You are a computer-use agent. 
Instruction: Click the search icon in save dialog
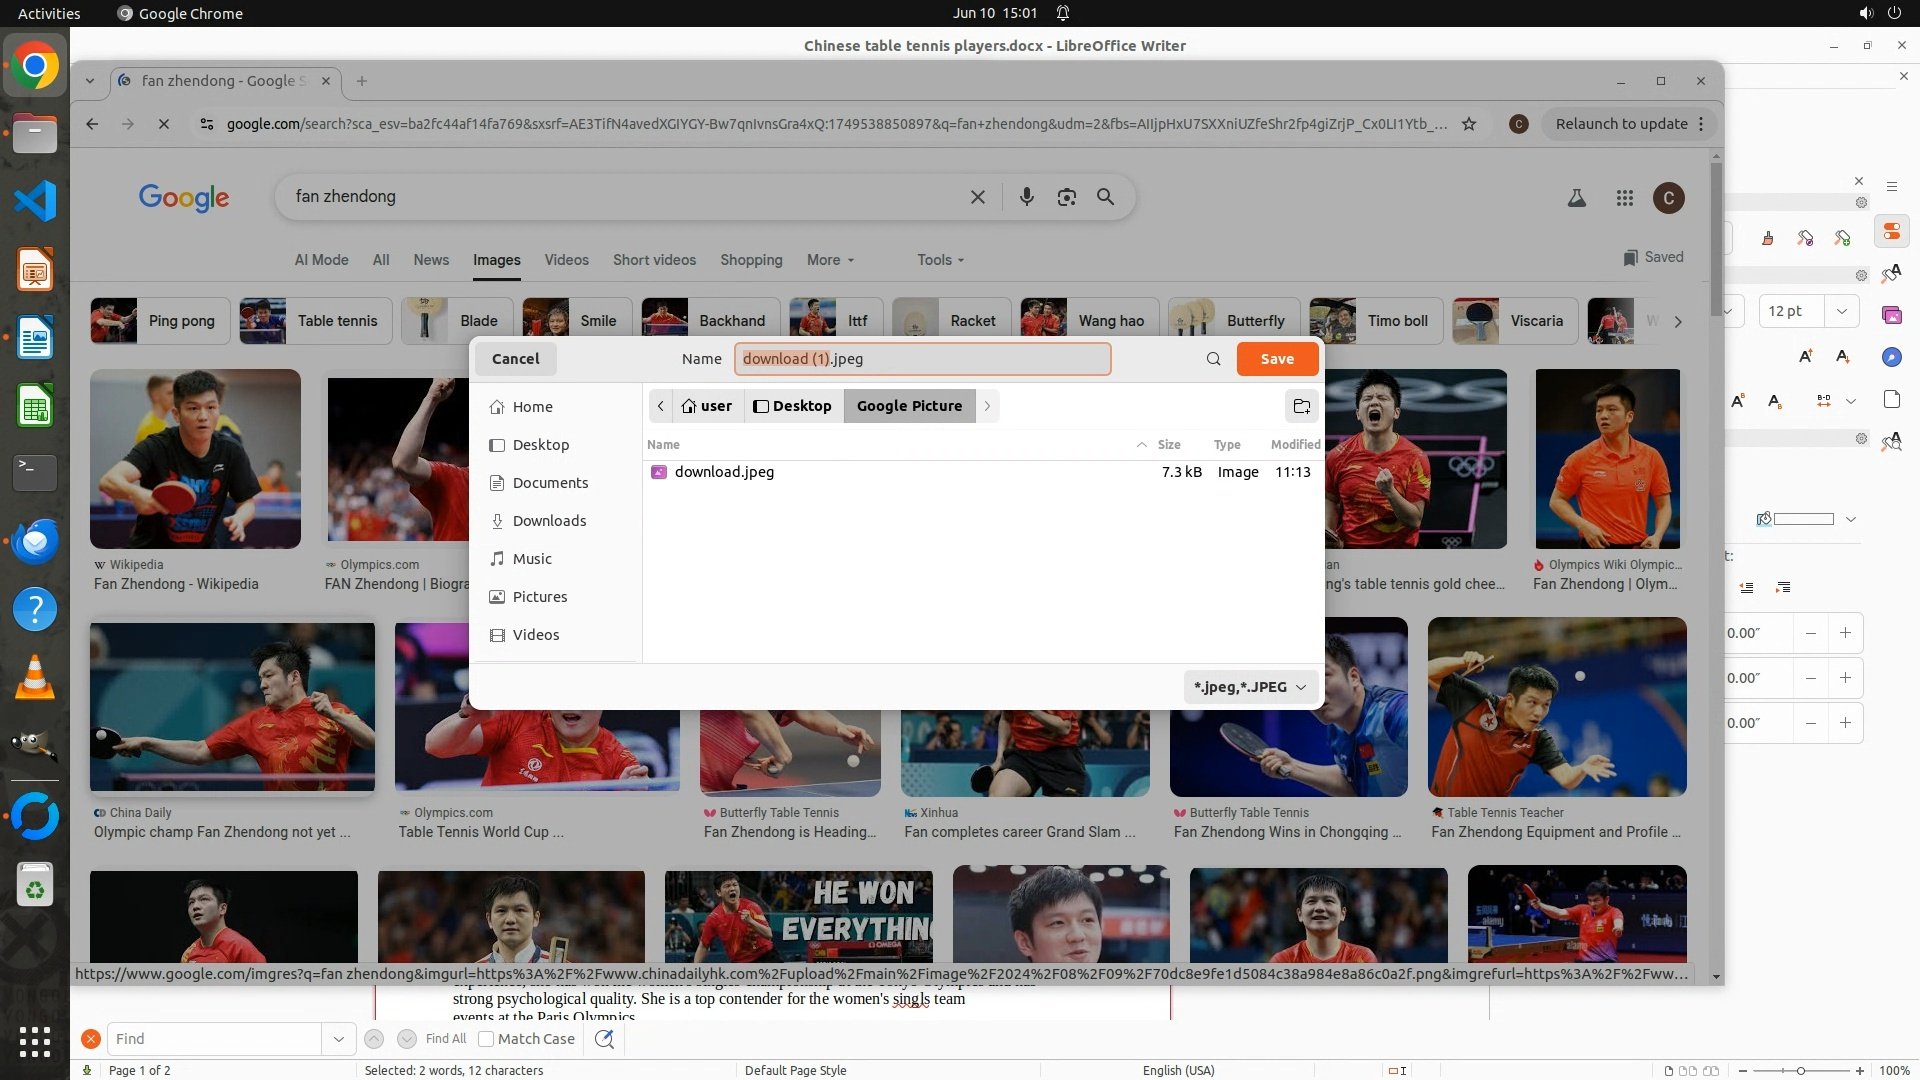(x=1213, y=359)
